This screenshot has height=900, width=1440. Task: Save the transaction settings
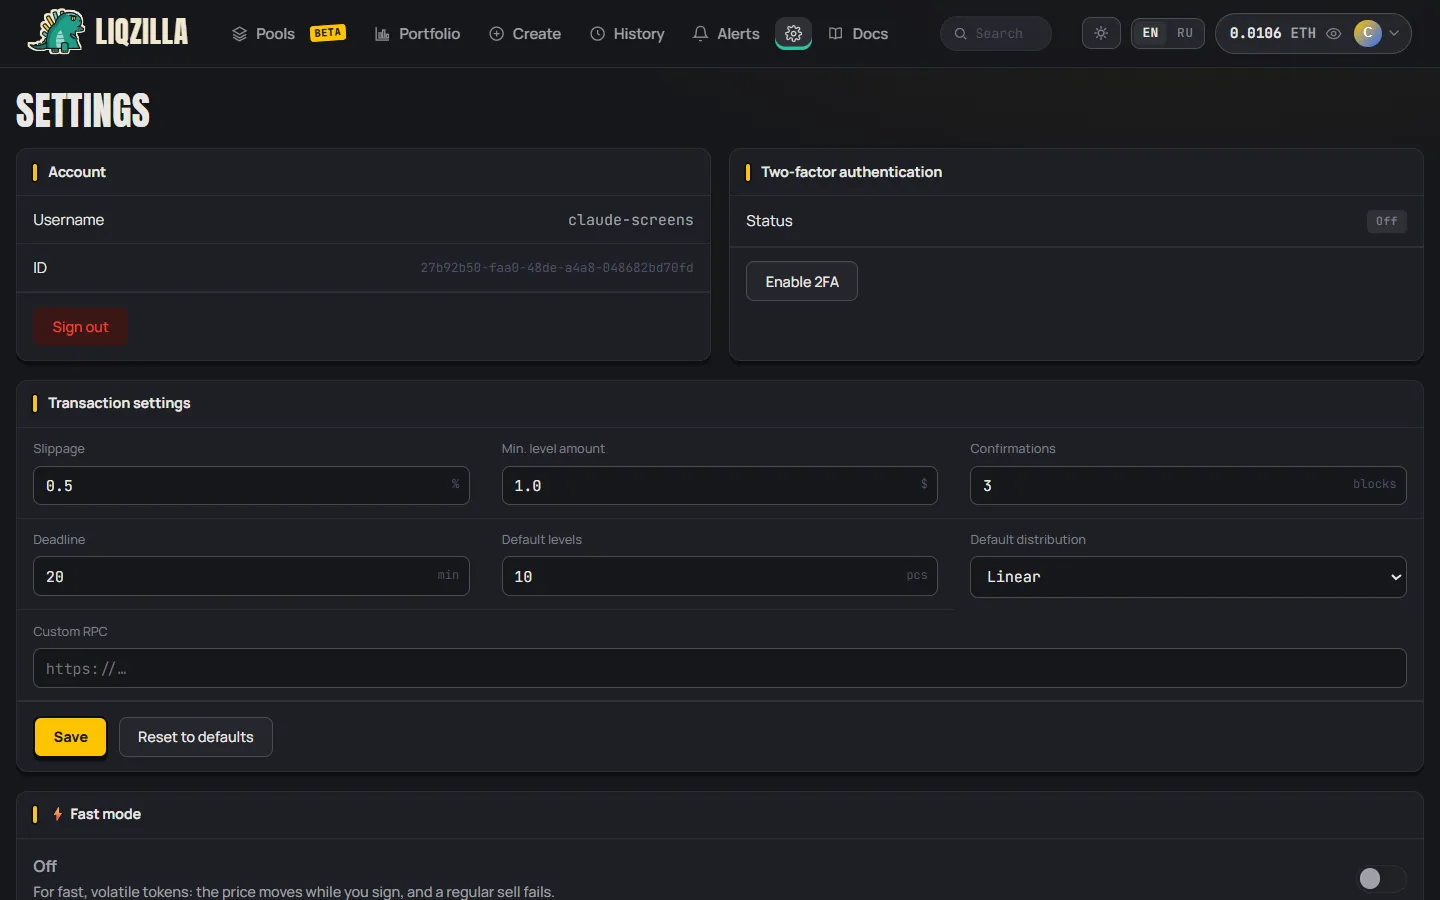[70, 737]
